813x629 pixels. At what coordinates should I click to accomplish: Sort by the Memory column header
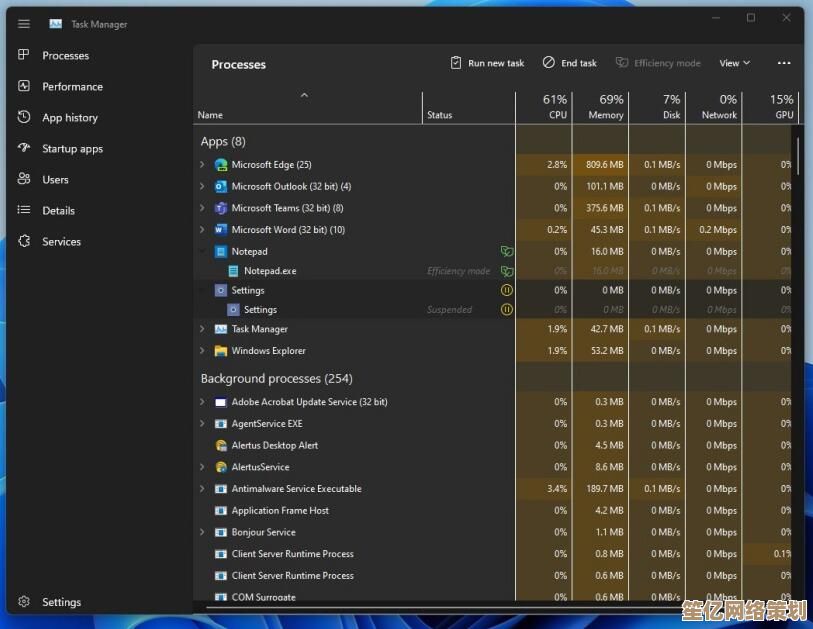tap(600, 108)
